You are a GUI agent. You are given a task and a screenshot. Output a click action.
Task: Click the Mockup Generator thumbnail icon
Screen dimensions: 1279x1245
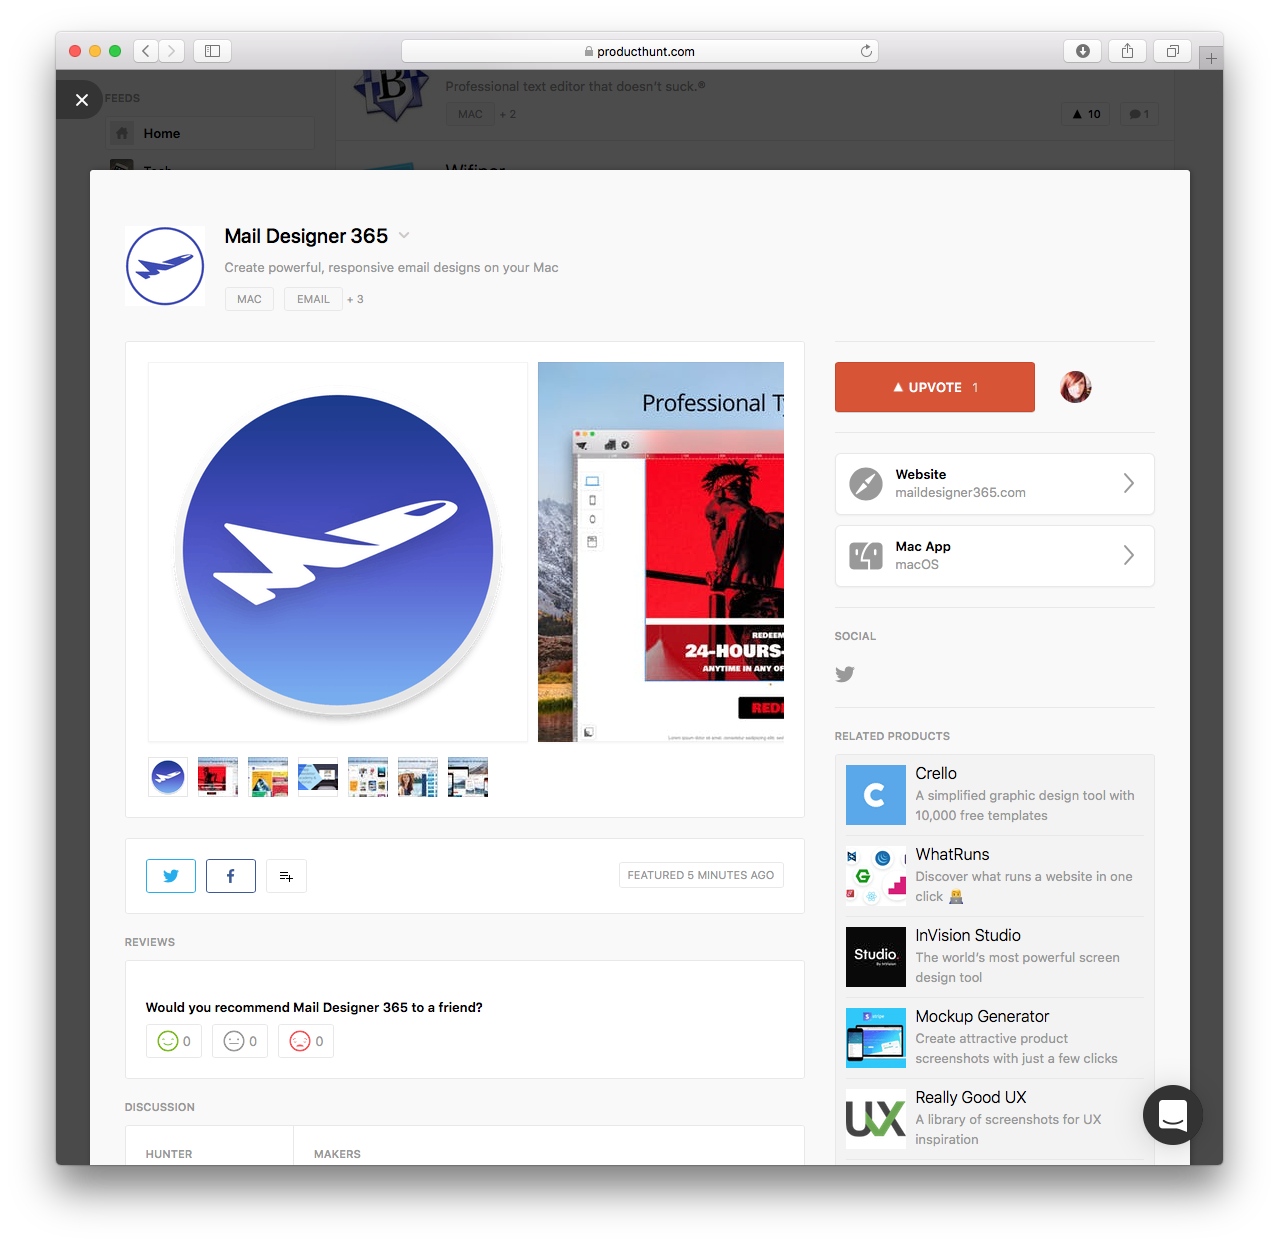876,1038
